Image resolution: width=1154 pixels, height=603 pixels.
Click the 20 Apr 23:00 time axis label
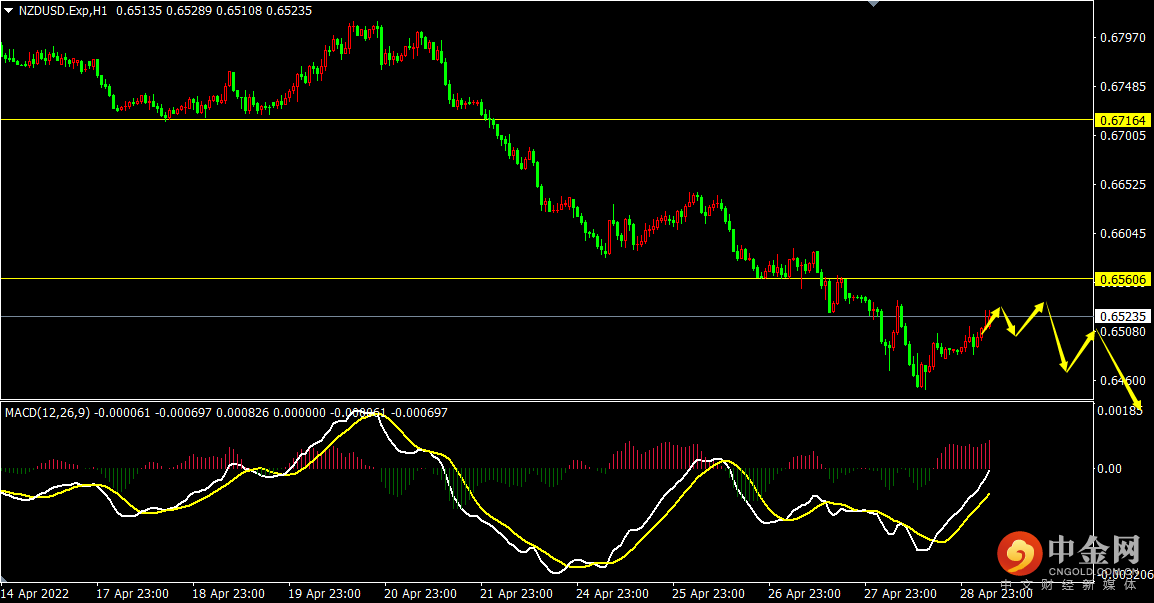click(x=420, y=593)
